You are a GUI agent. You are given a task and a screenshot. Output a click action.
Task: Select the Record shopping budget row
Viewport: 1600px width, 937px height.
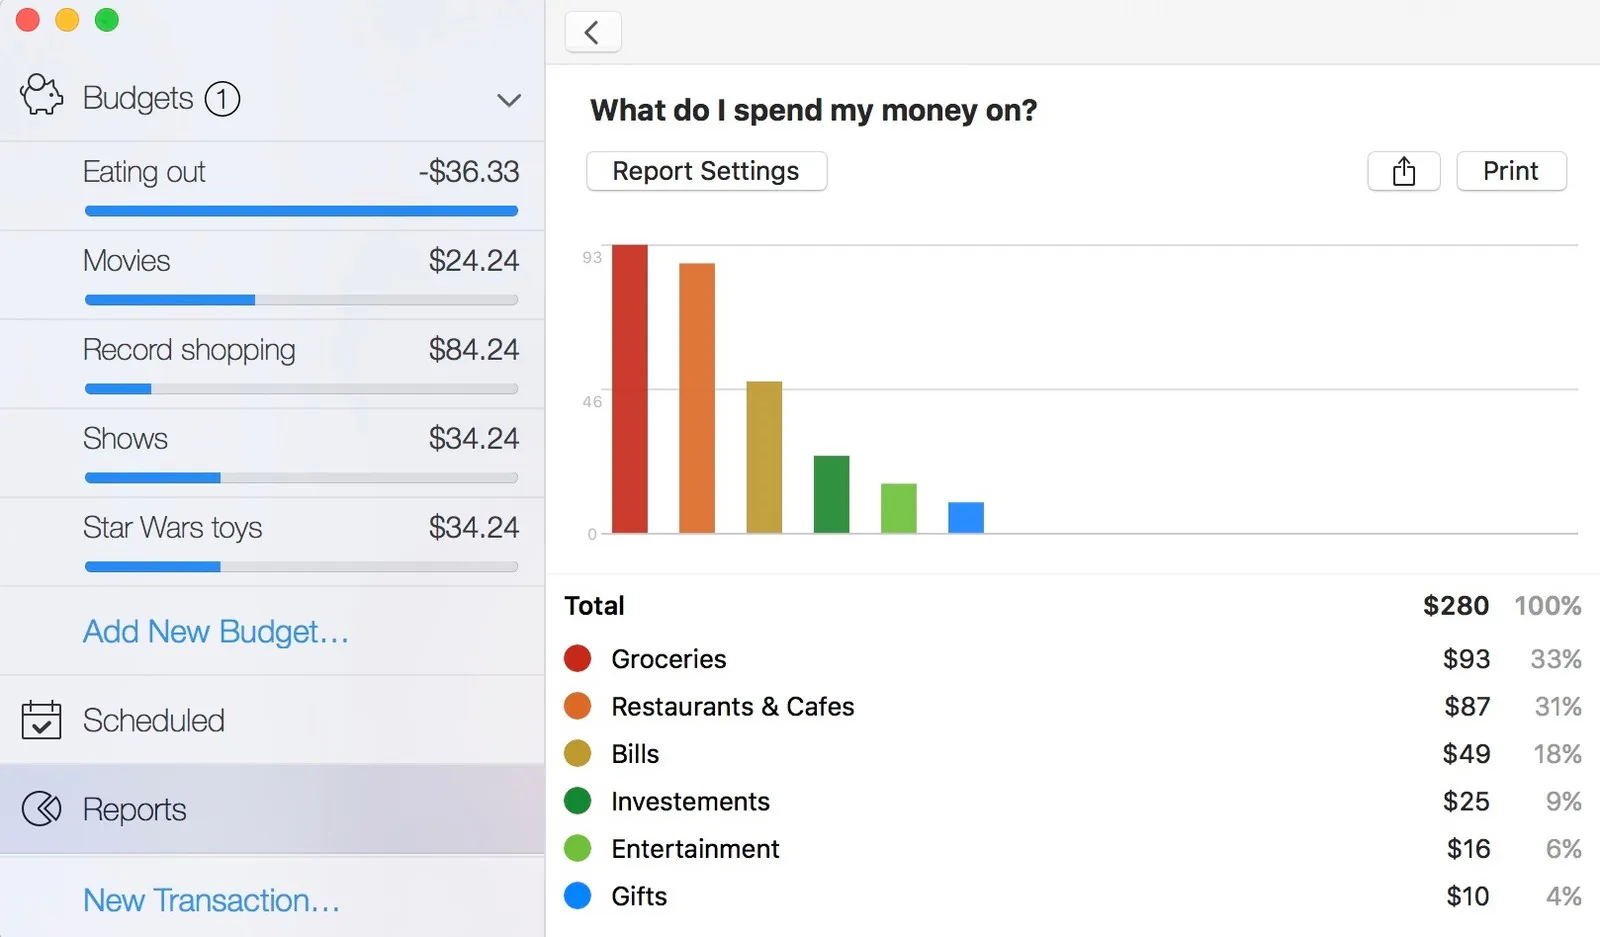(x=272, y=364)
